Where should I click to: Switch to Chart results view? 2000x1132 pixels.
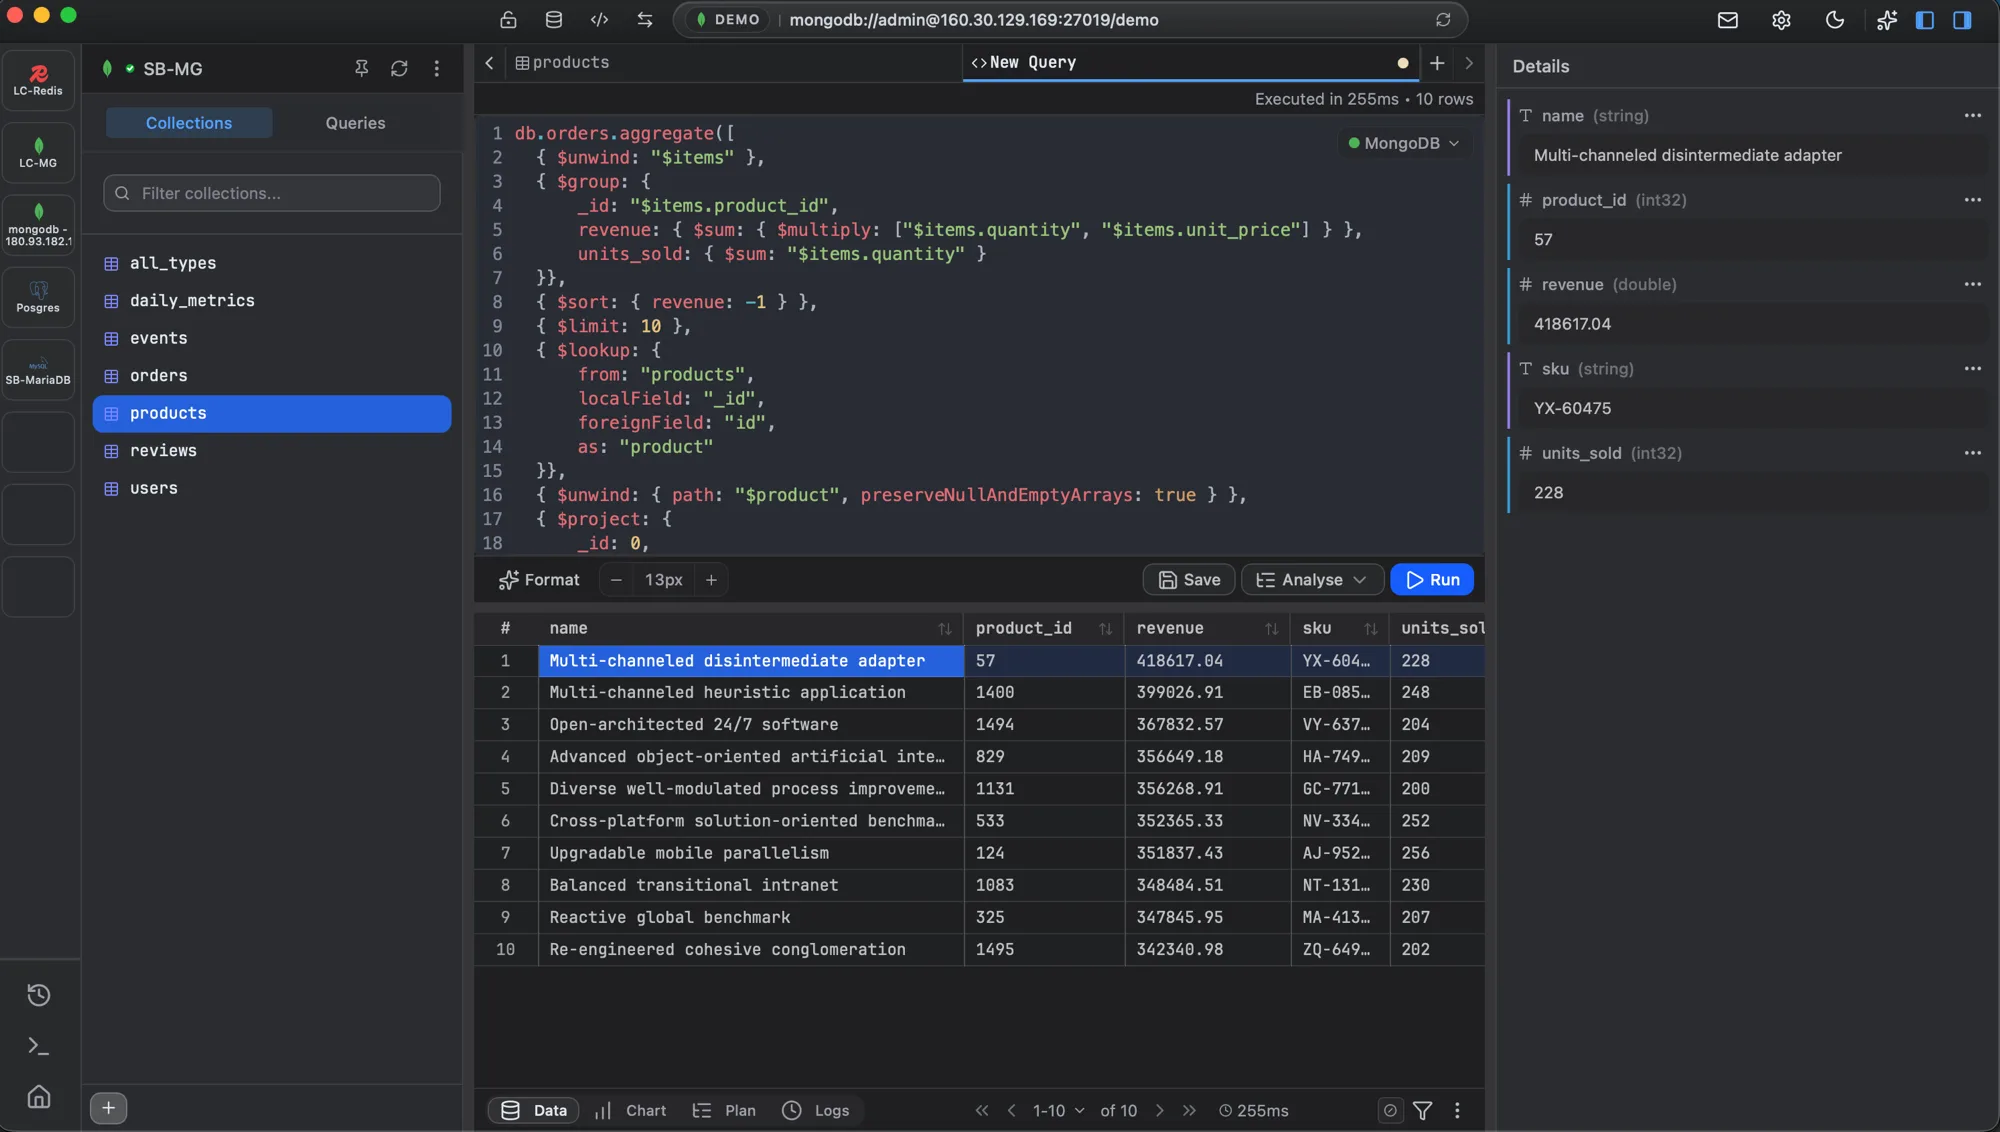631,1110
